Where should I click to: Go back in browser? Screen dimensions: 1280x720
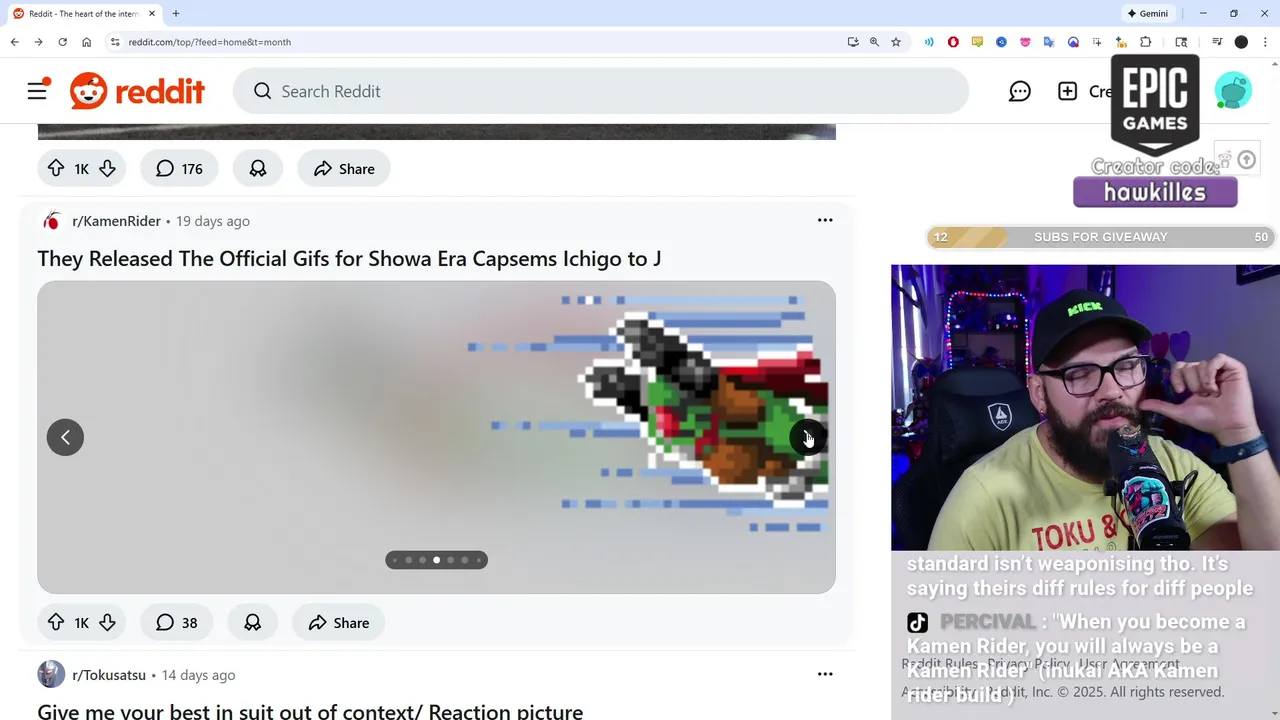click(x=14, y=42)
